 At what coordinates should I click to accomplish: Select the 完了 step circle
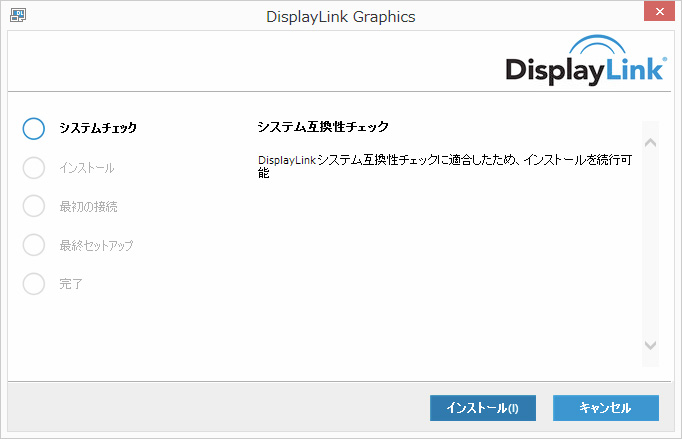click(33, 284)
